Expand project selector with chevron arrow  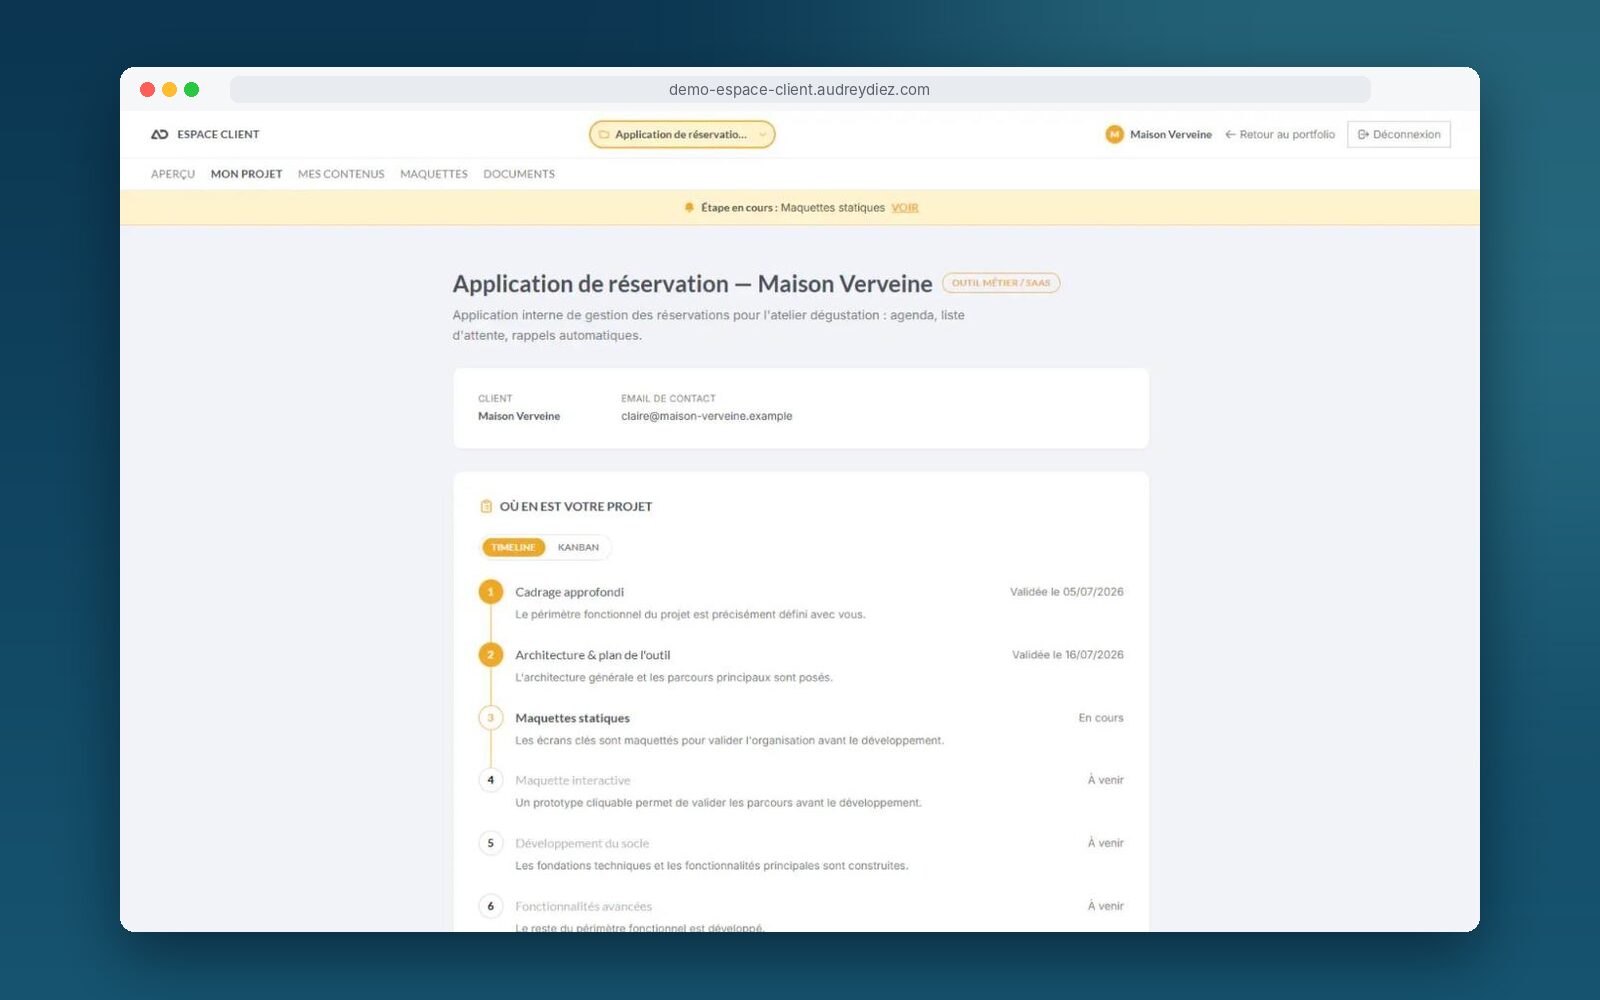pyautogui.click(x=762, y=135)
